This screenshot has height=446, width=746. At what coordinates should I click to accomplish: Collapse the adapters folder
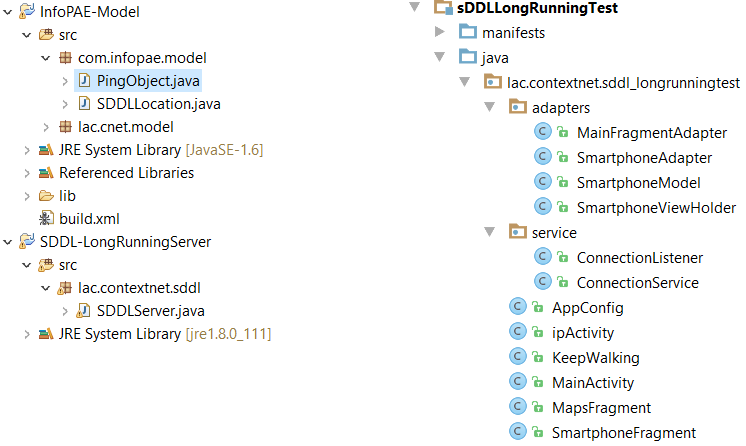[490, 107]
